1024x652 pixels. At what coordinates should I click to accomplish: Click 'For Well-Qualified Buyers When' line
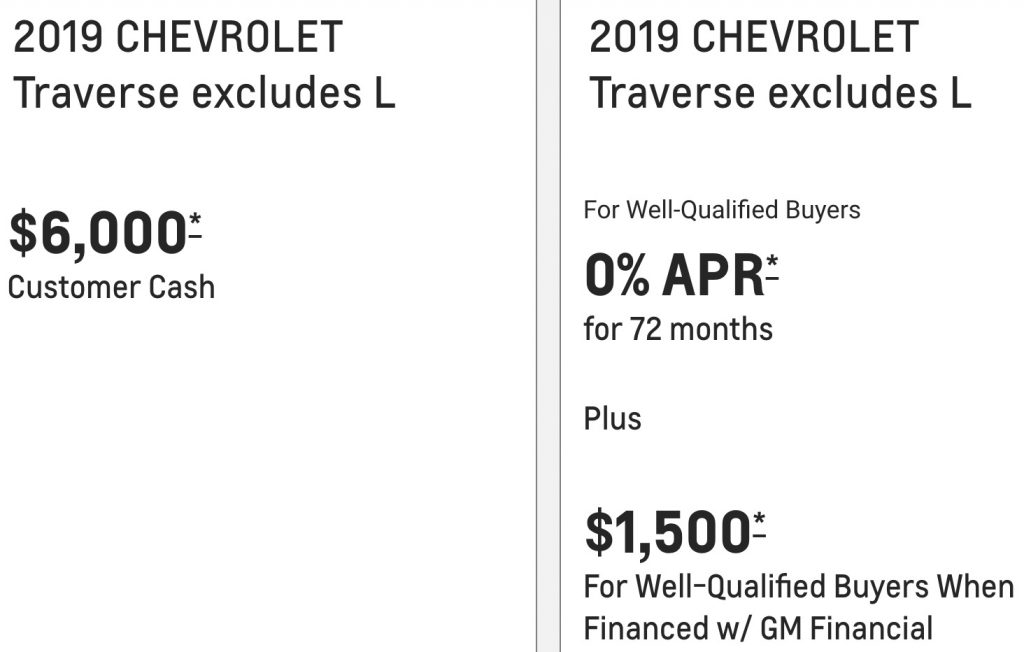799,587
